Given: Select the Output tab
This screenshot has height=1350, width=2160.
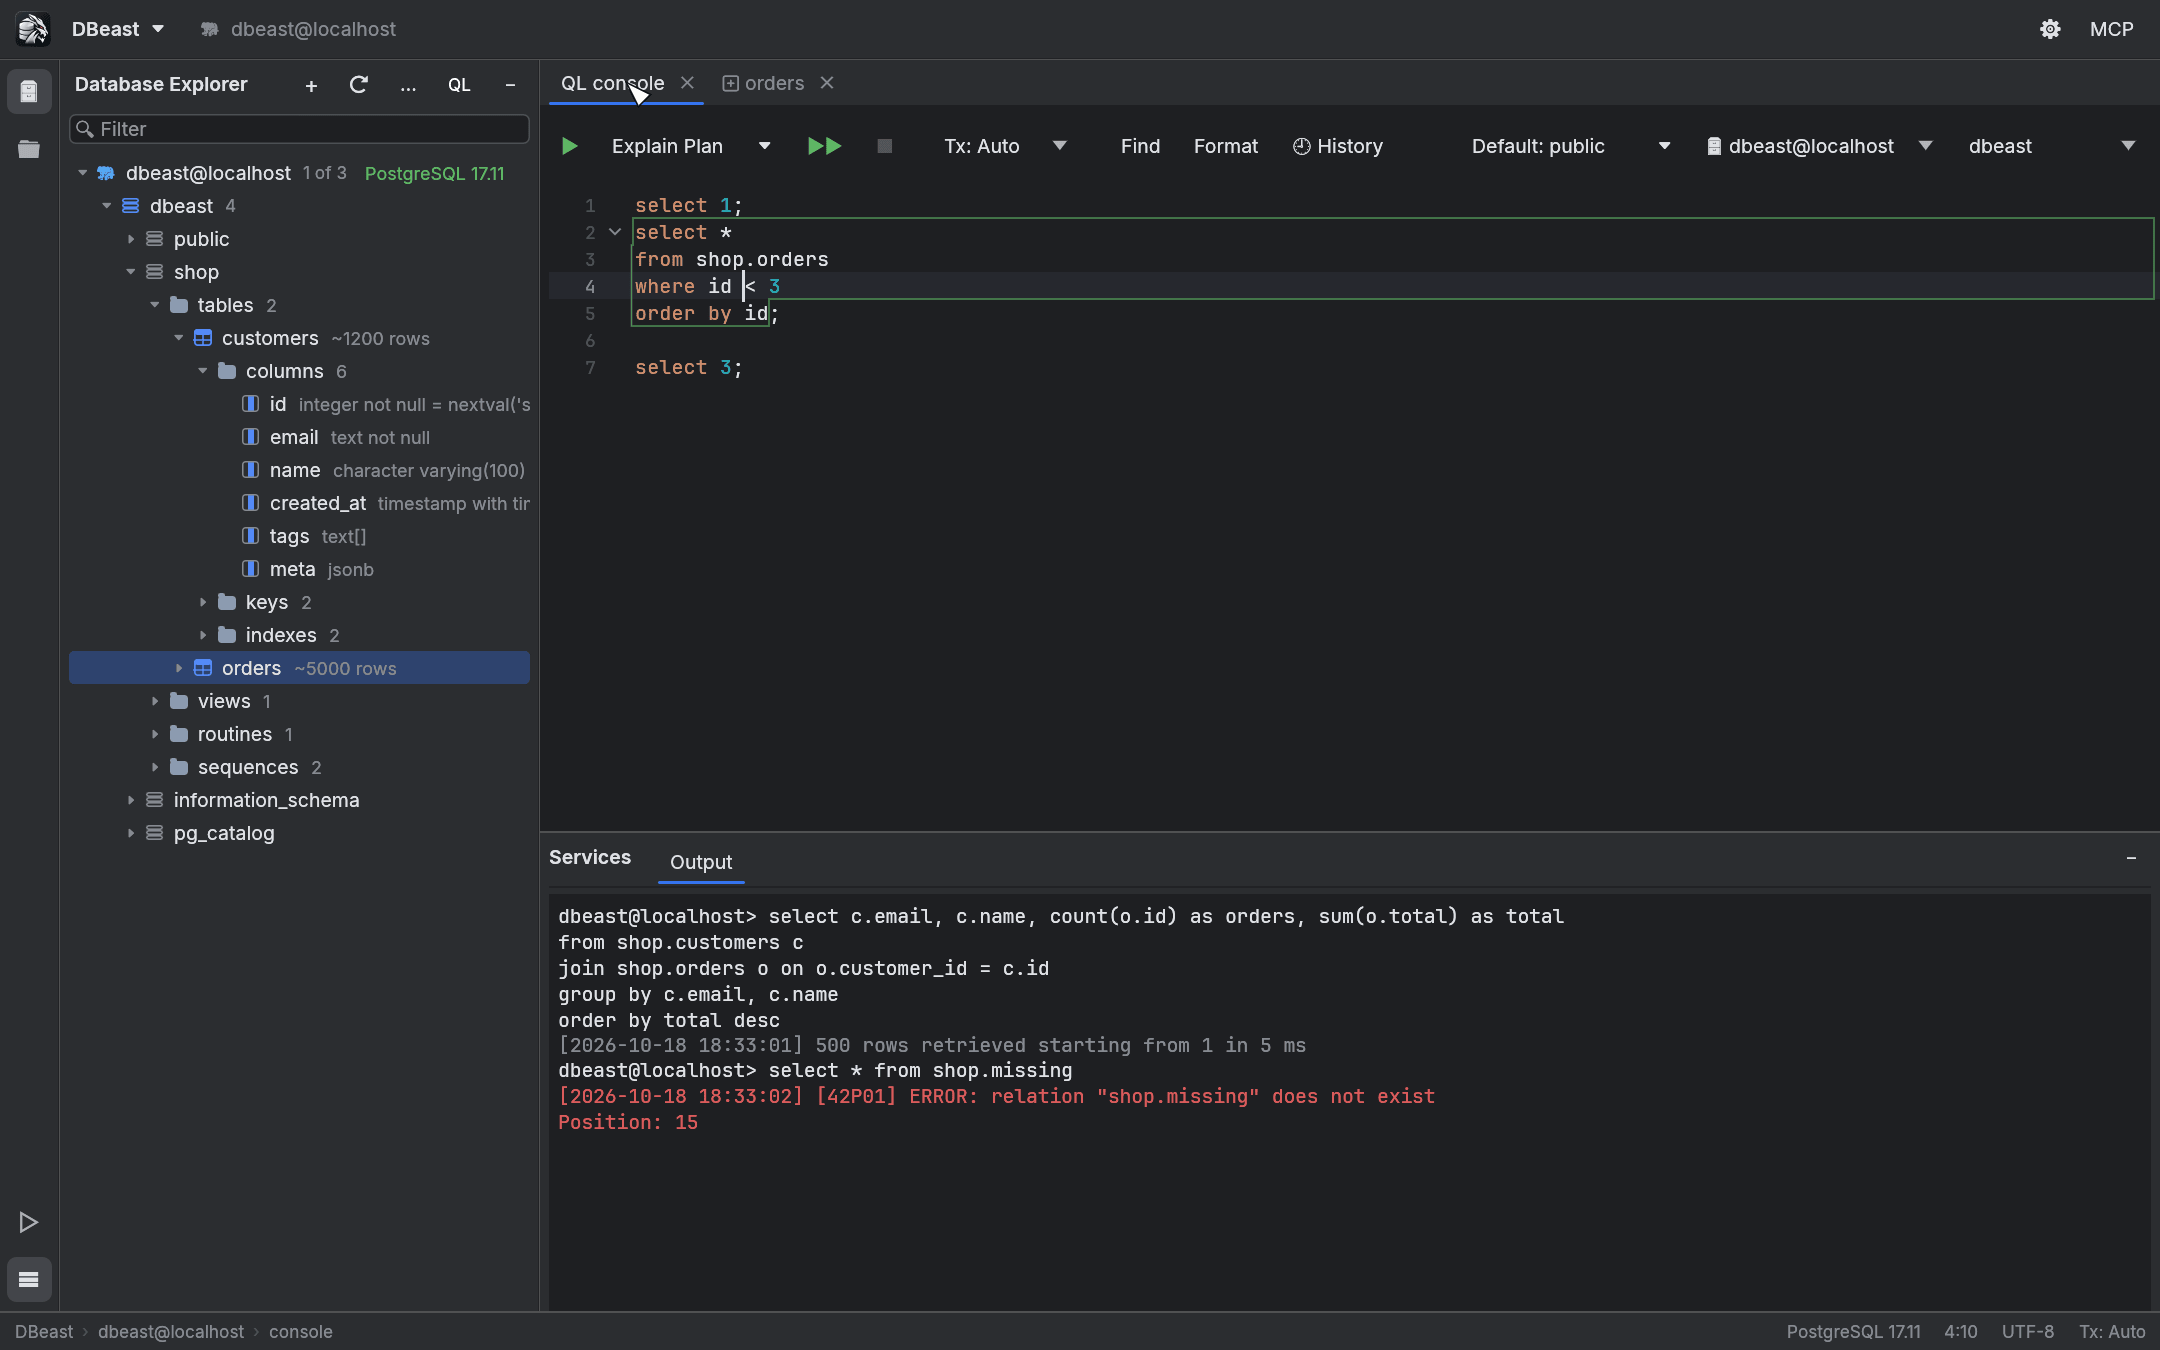Looking at the screenshot, I should [x=701, y=862].
